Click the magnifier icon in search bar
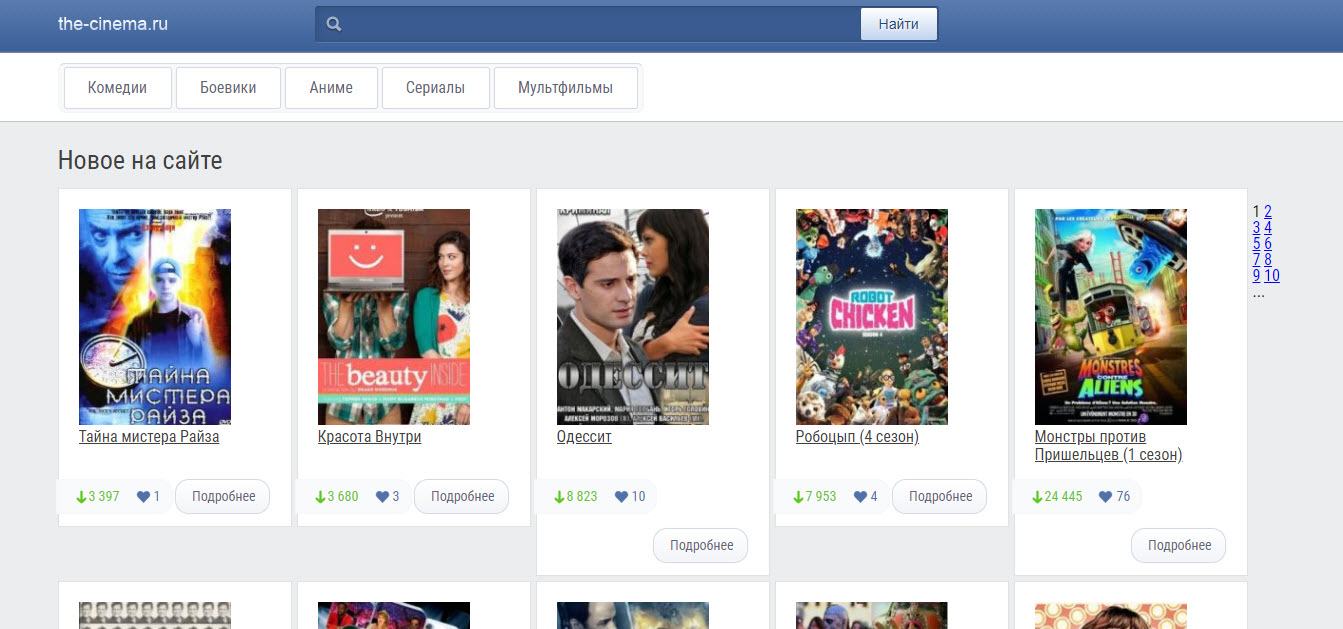Image resolution: width=1343 pixels, height=629 pixels. [x=334, y=24]
